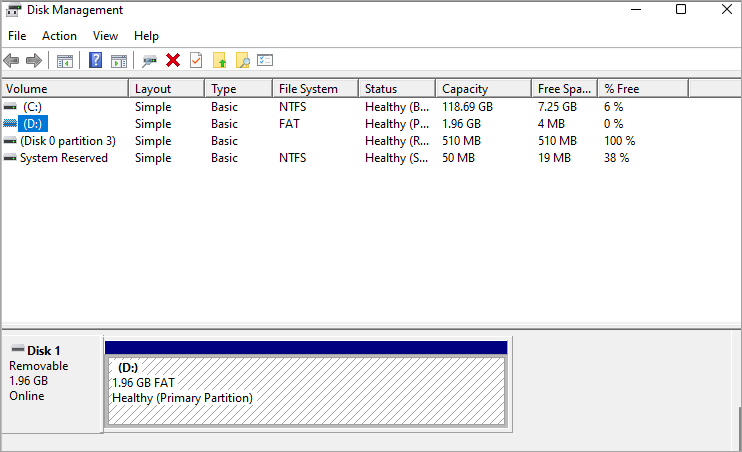Screen dimensions: 742x452
Task: Select the (D:) 1.96 GB FAT partition block
Action: pyautogui.click(x=306, y=391)
